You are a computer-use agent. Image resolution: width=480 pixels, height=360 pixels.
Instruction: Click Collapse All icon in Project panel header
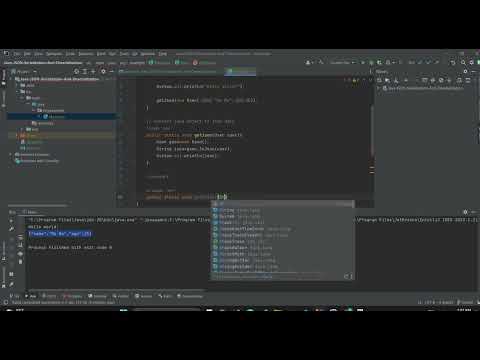click(93, 72)
